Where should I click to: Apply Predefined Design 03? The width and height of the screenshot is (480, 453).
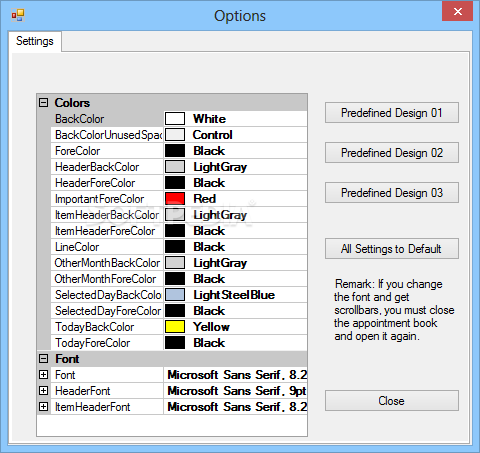pyautogui.click(x=392, y=193)
